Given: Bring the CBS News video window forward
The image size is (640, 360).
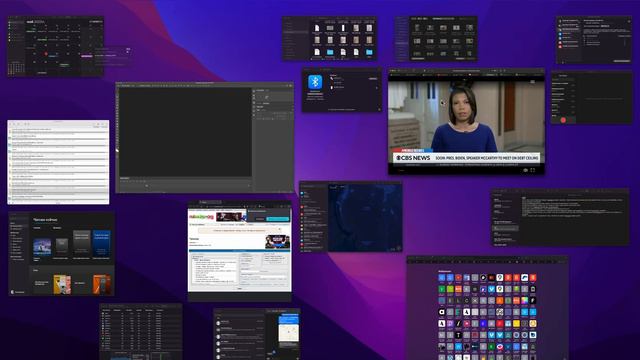Looking at the screenshot, I should pyautogui.click(x=466, y=122).
